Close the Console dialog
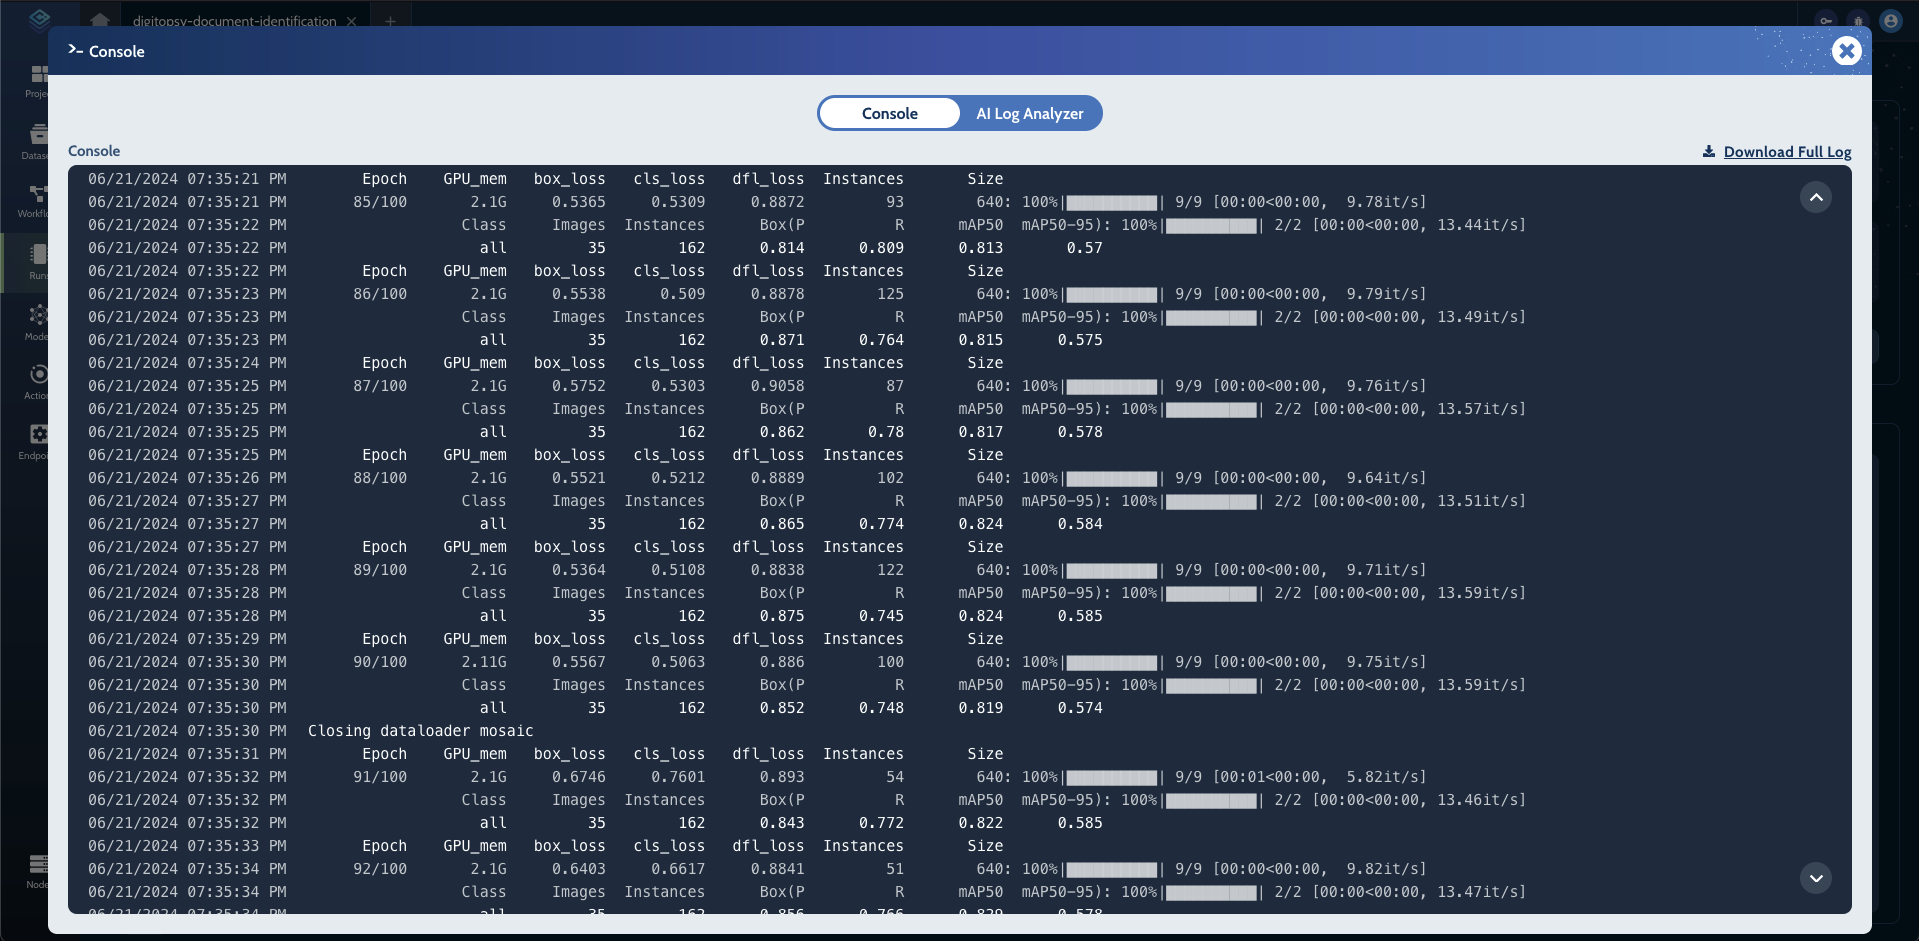The height and width of the screenshot is (941, 1919). (1846, 51)
